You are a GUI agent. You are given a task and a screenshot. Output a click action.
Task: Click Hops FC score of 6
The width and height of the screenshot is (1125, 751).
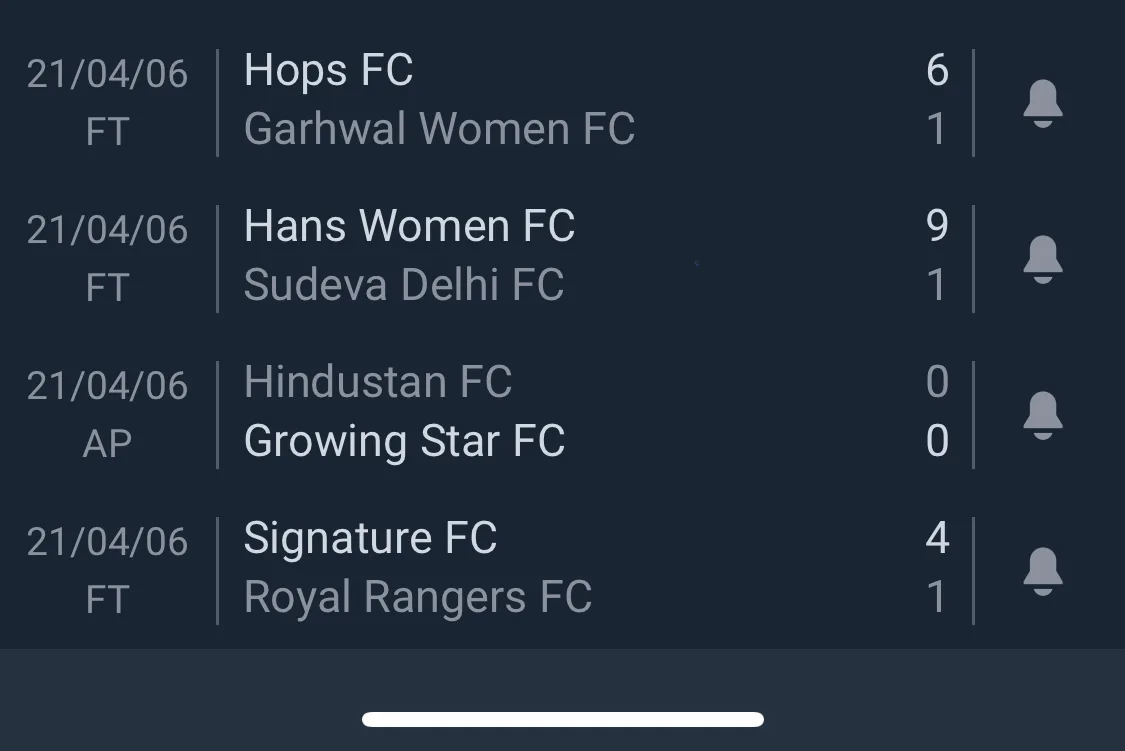coord(937,70)
